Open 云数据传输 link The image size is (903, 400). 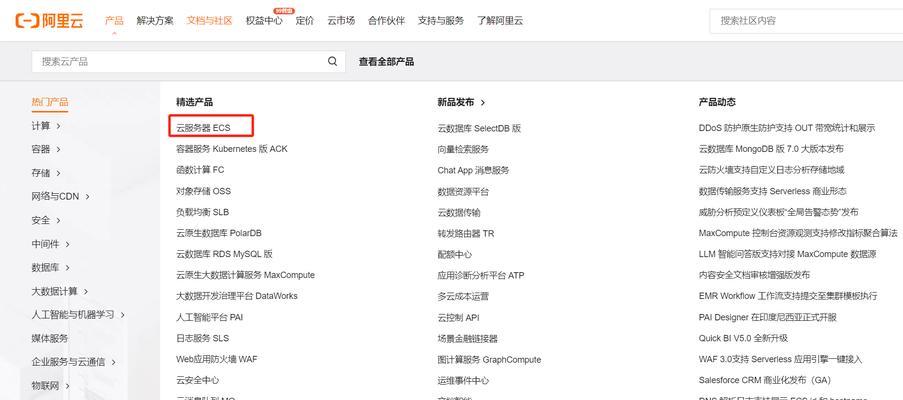pos(459,212)
